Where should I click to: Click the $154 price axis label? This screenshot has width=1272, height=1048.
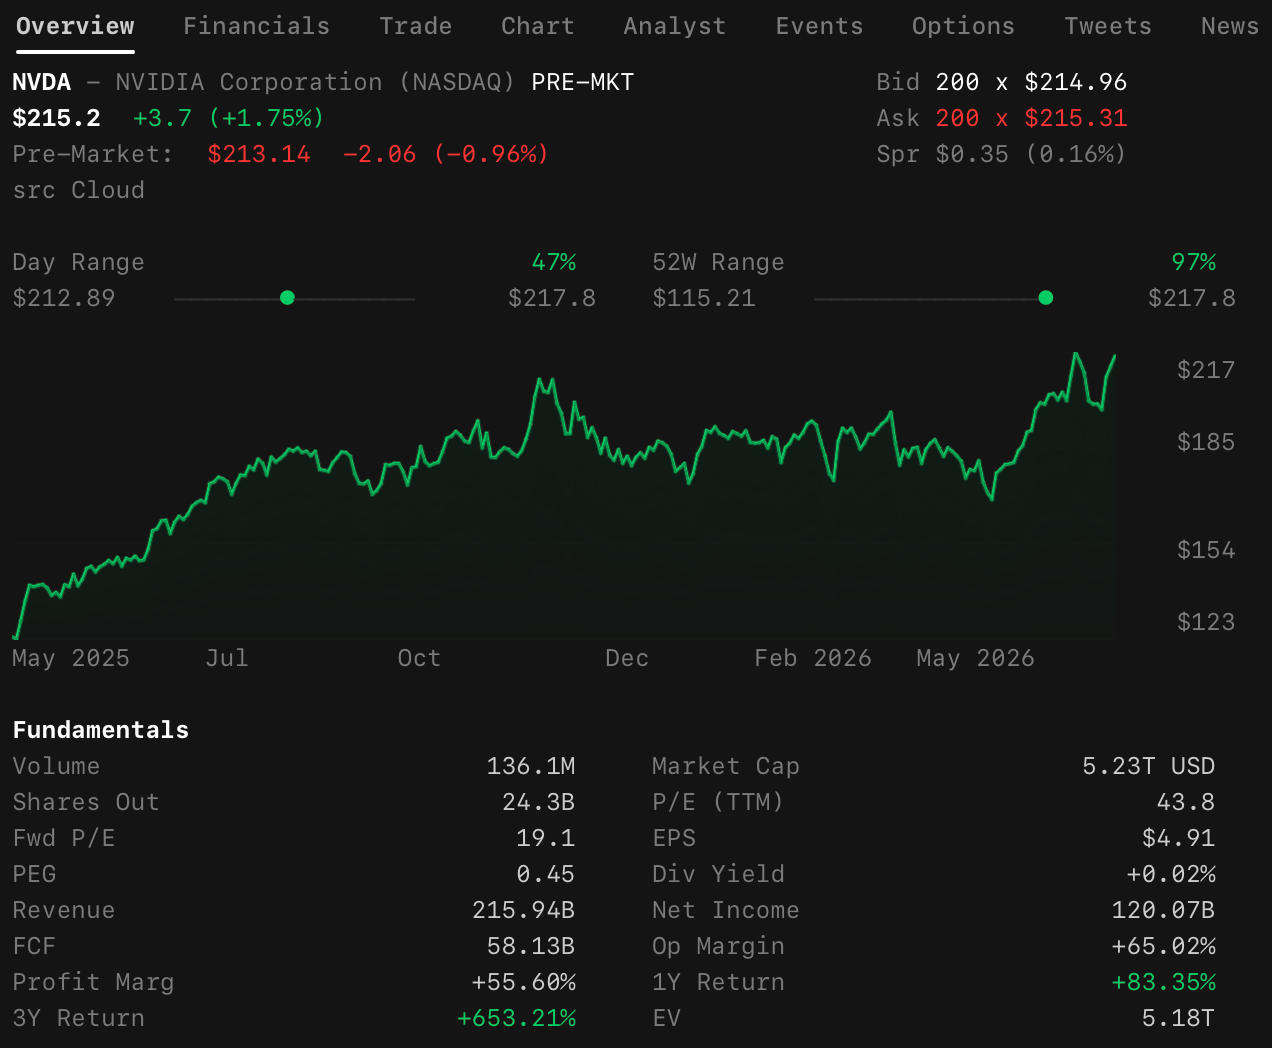click(1206, 550)
